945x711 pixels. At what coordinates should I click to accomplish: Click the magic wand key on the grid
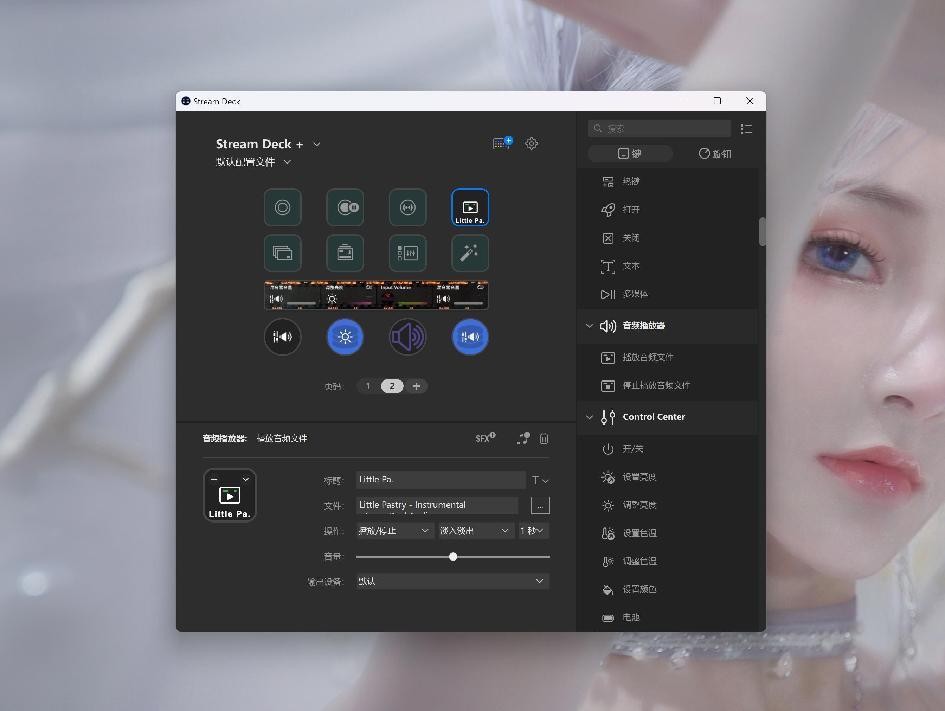[x=470, y=254]
